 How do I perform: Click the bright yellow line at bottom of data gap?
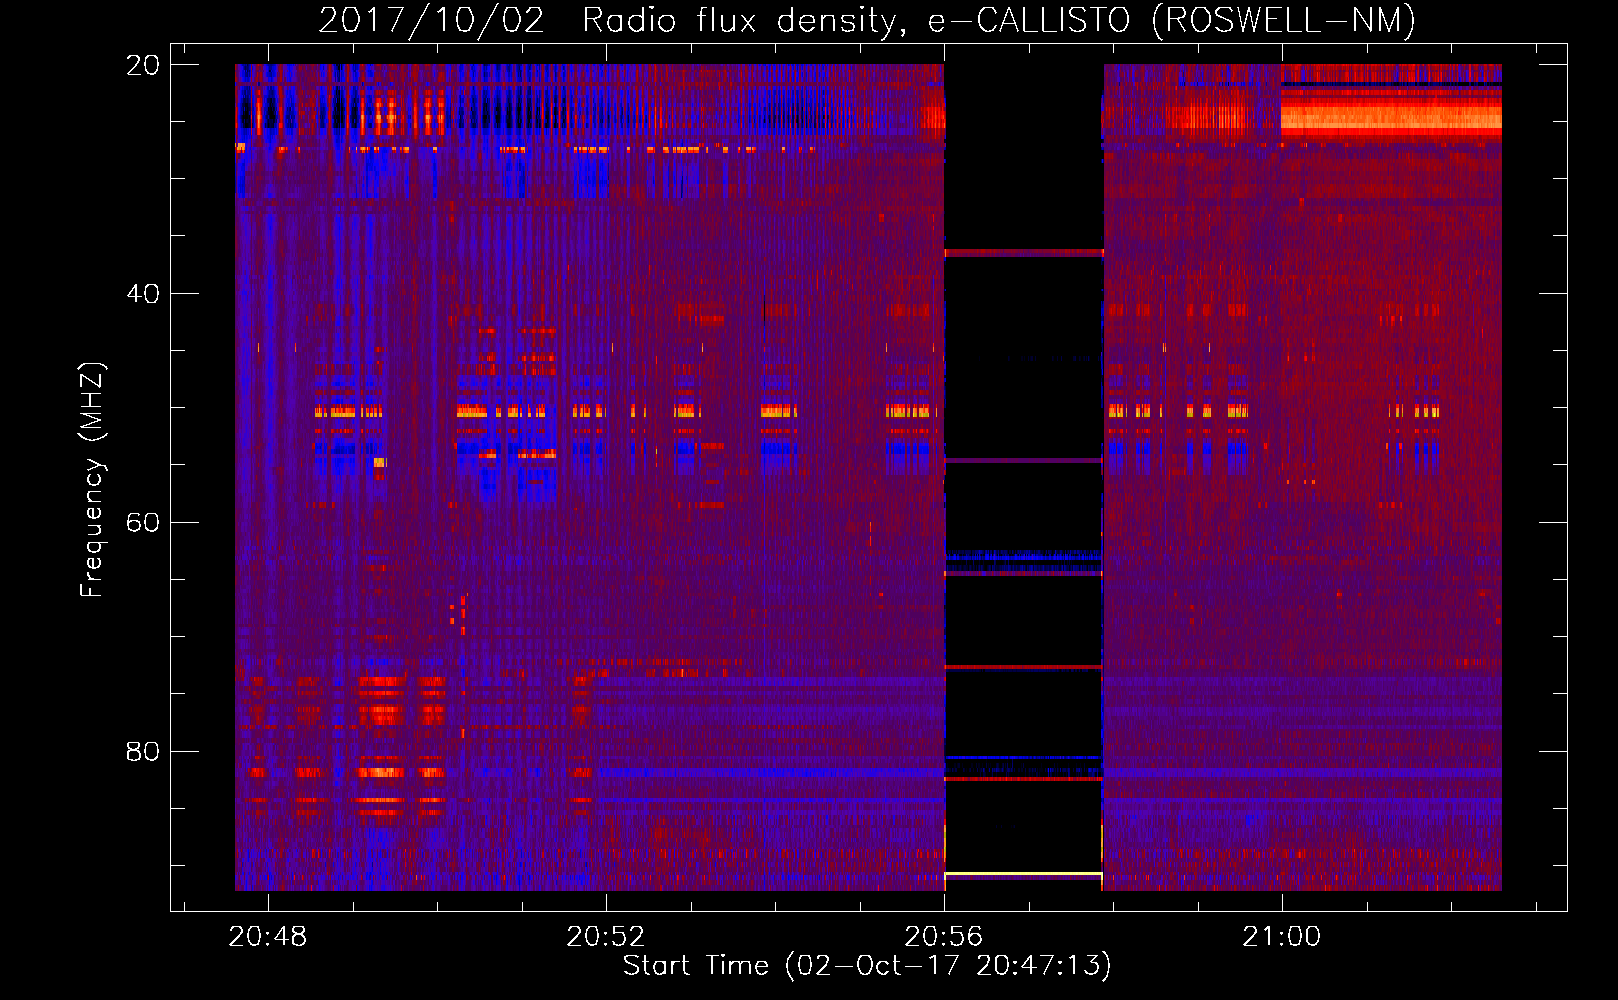point(1023,874)
